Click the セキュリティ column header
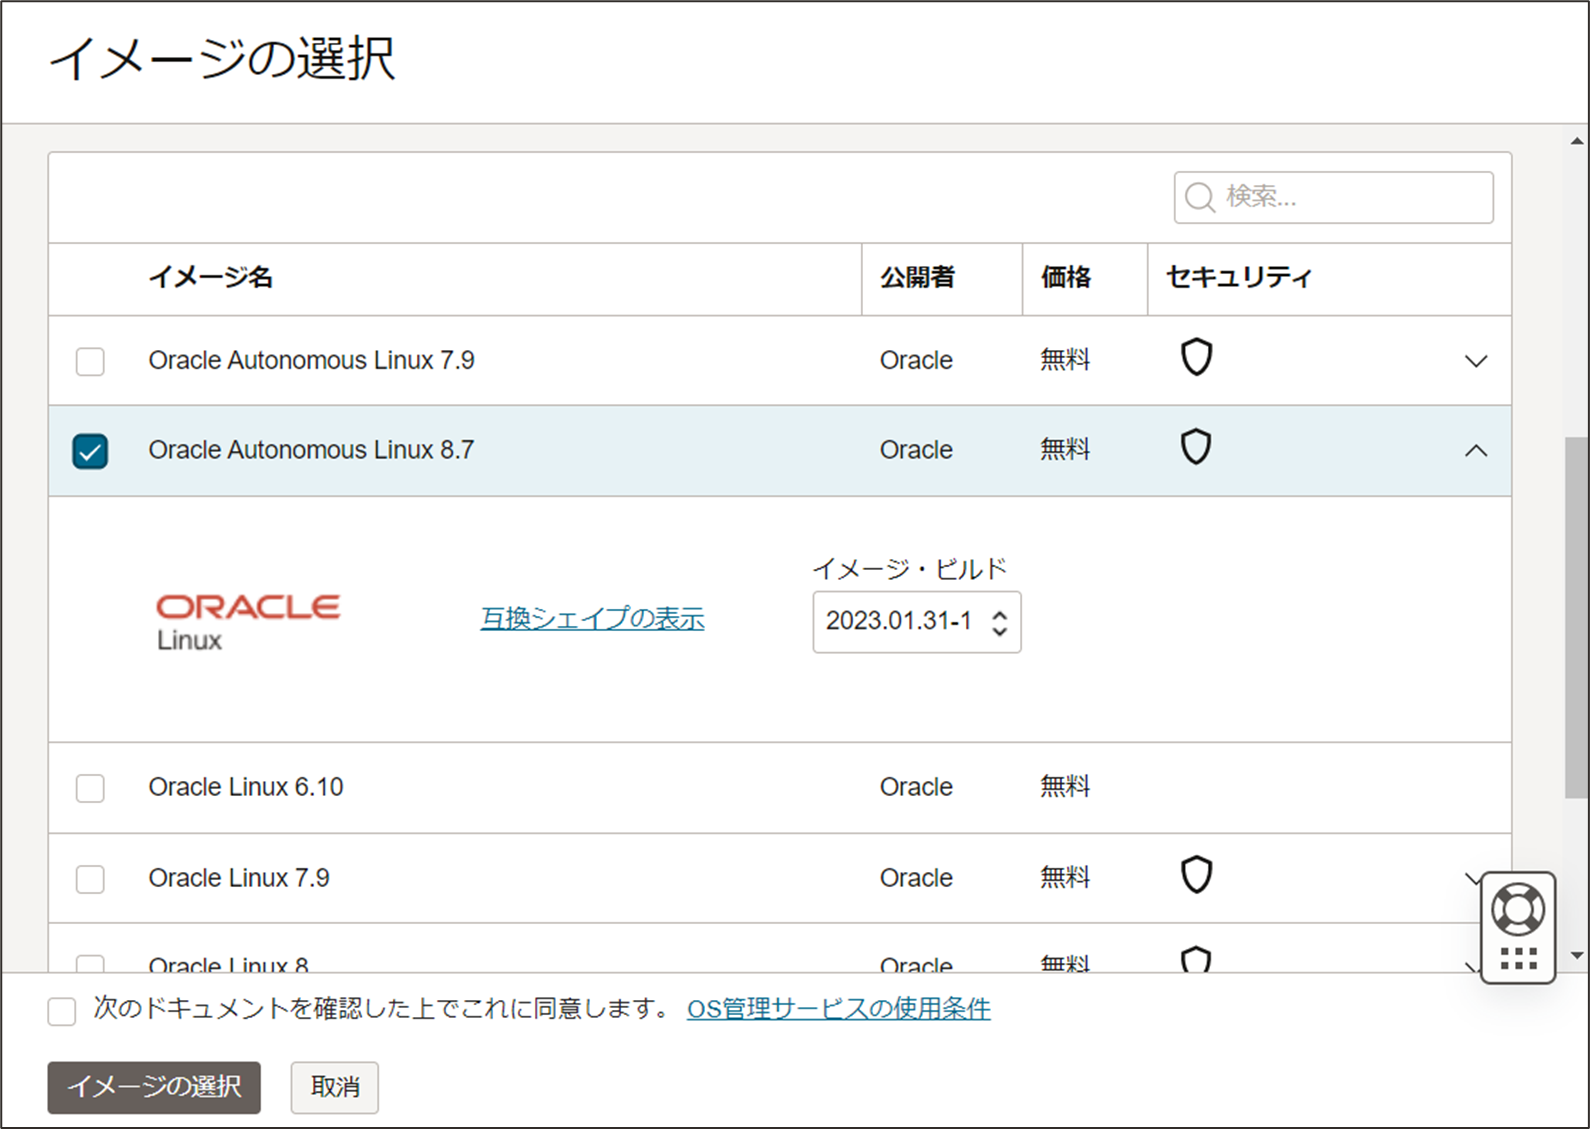The image size is (1590, 1129). [1238, 277]
